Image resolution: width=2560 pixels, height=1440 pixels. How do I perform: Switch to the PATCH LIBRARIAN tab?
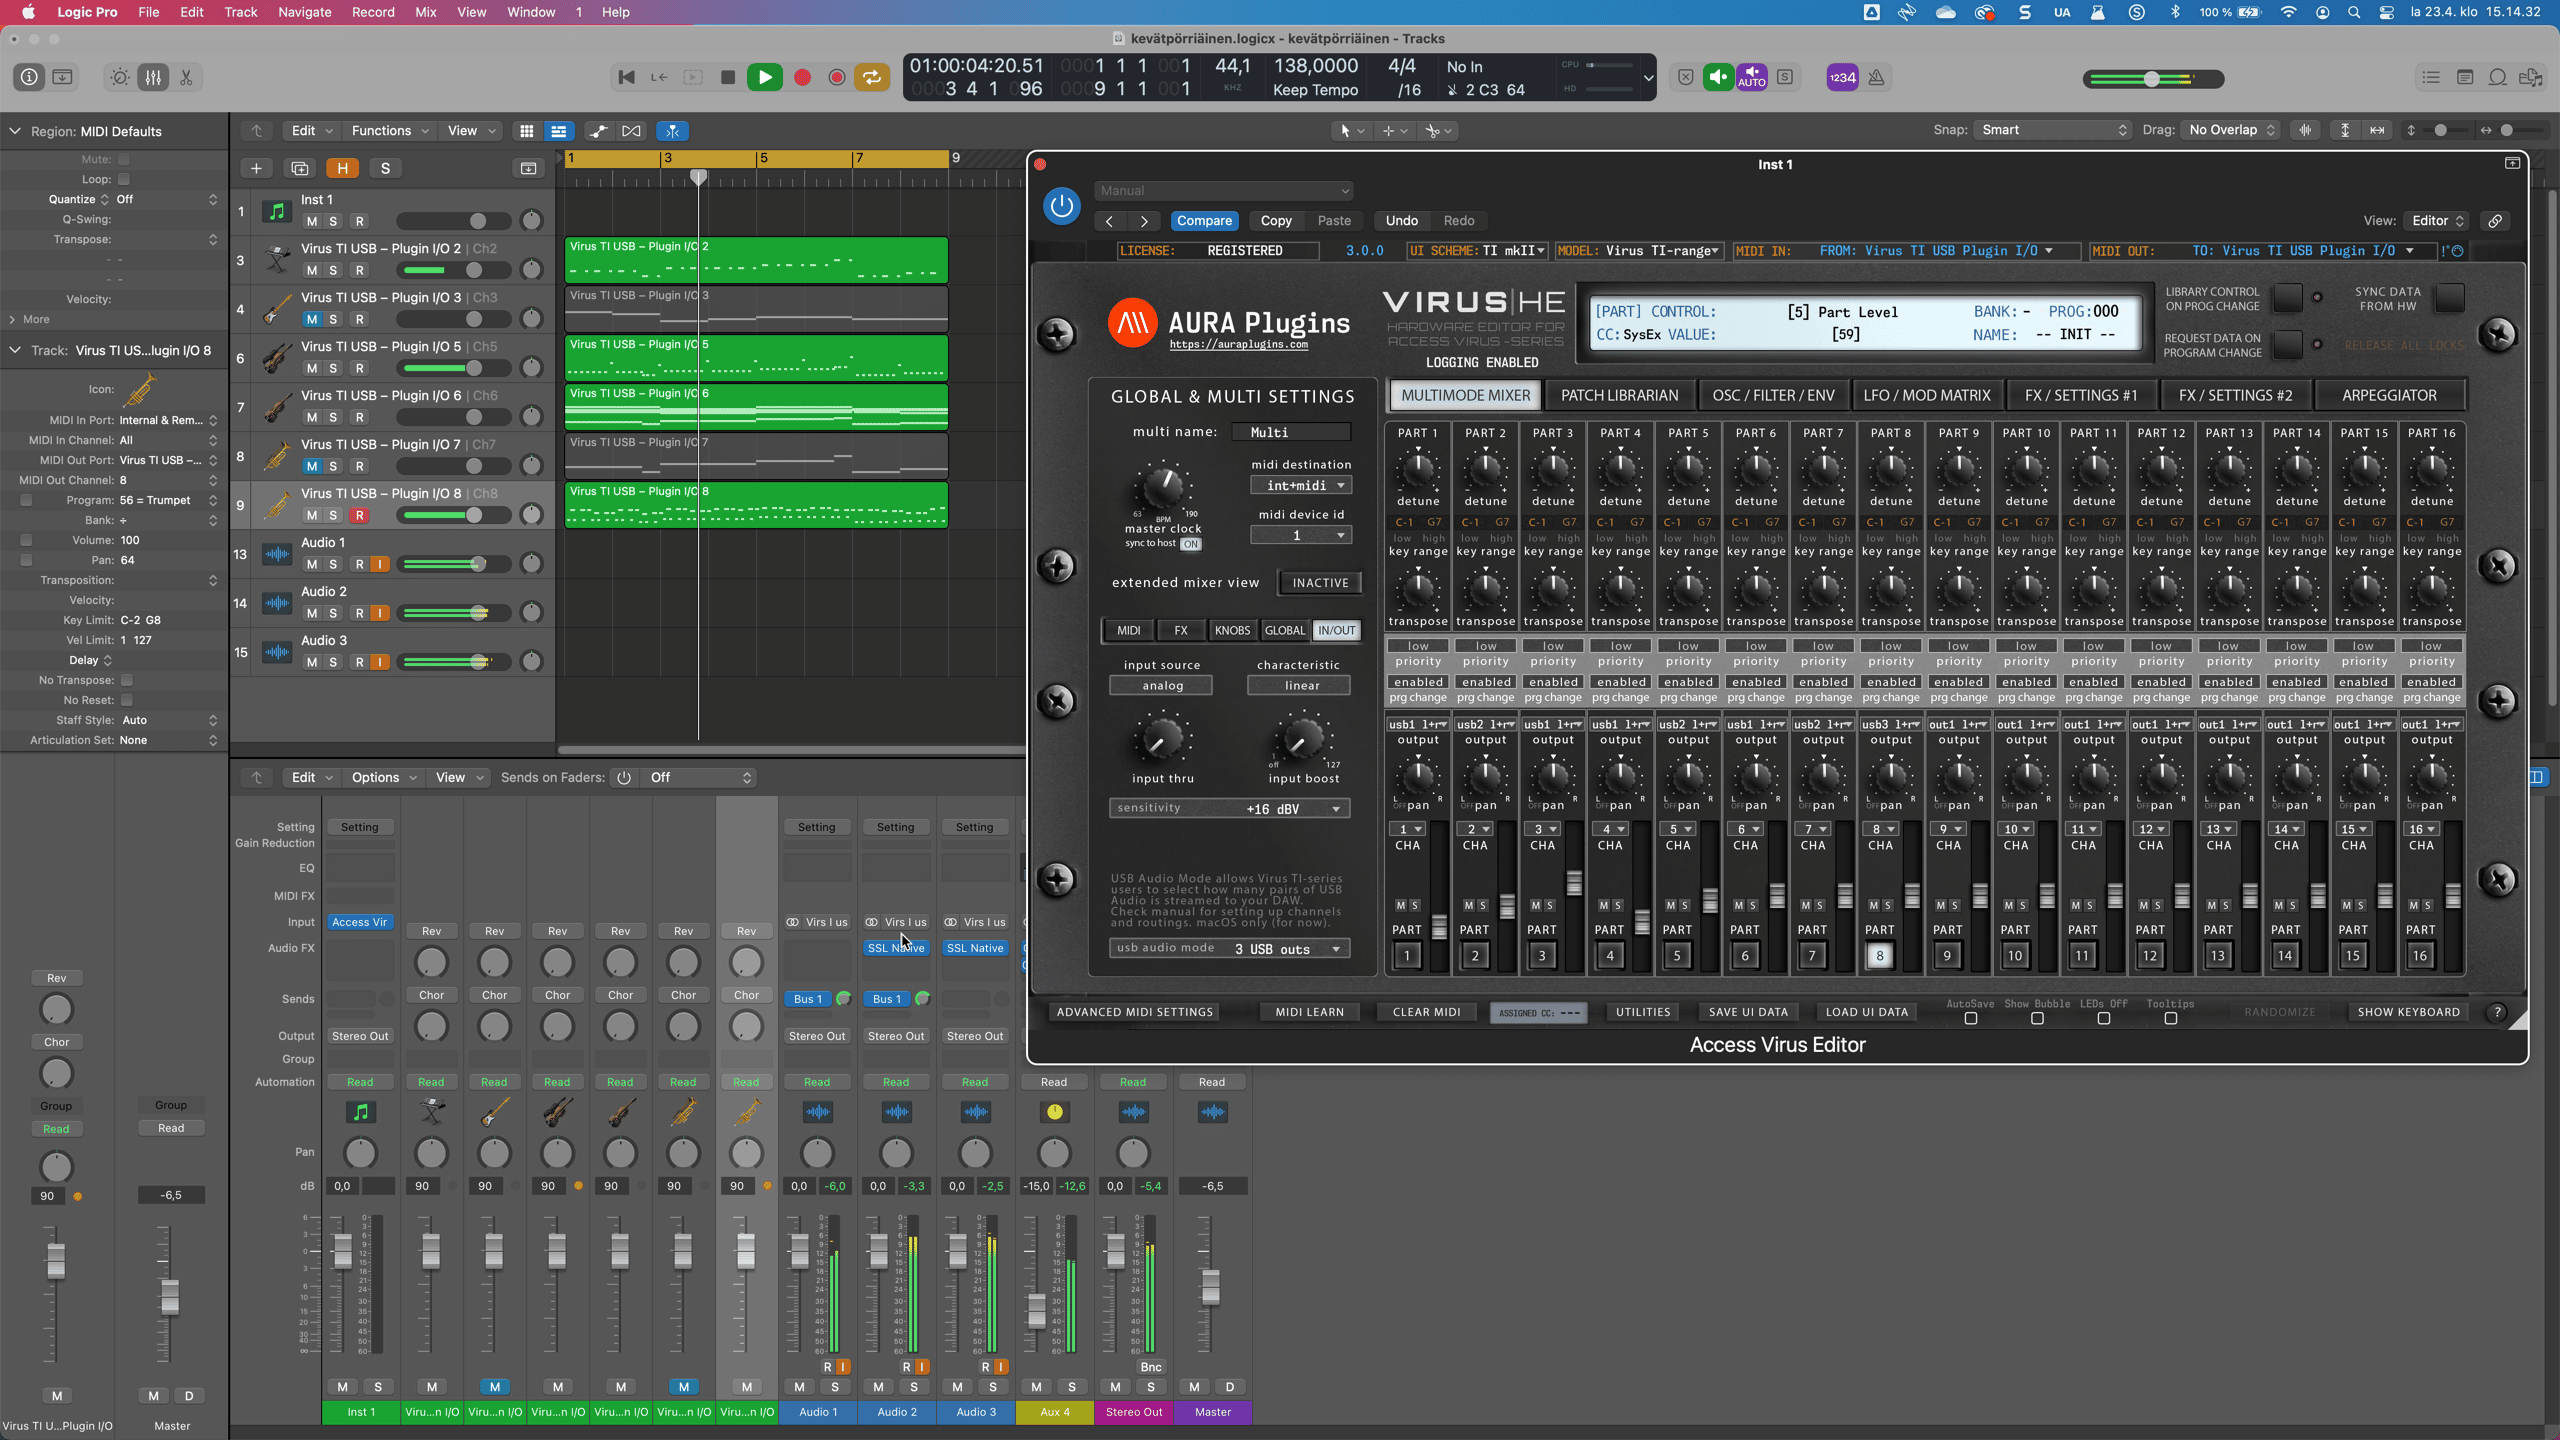point(1619,395)
